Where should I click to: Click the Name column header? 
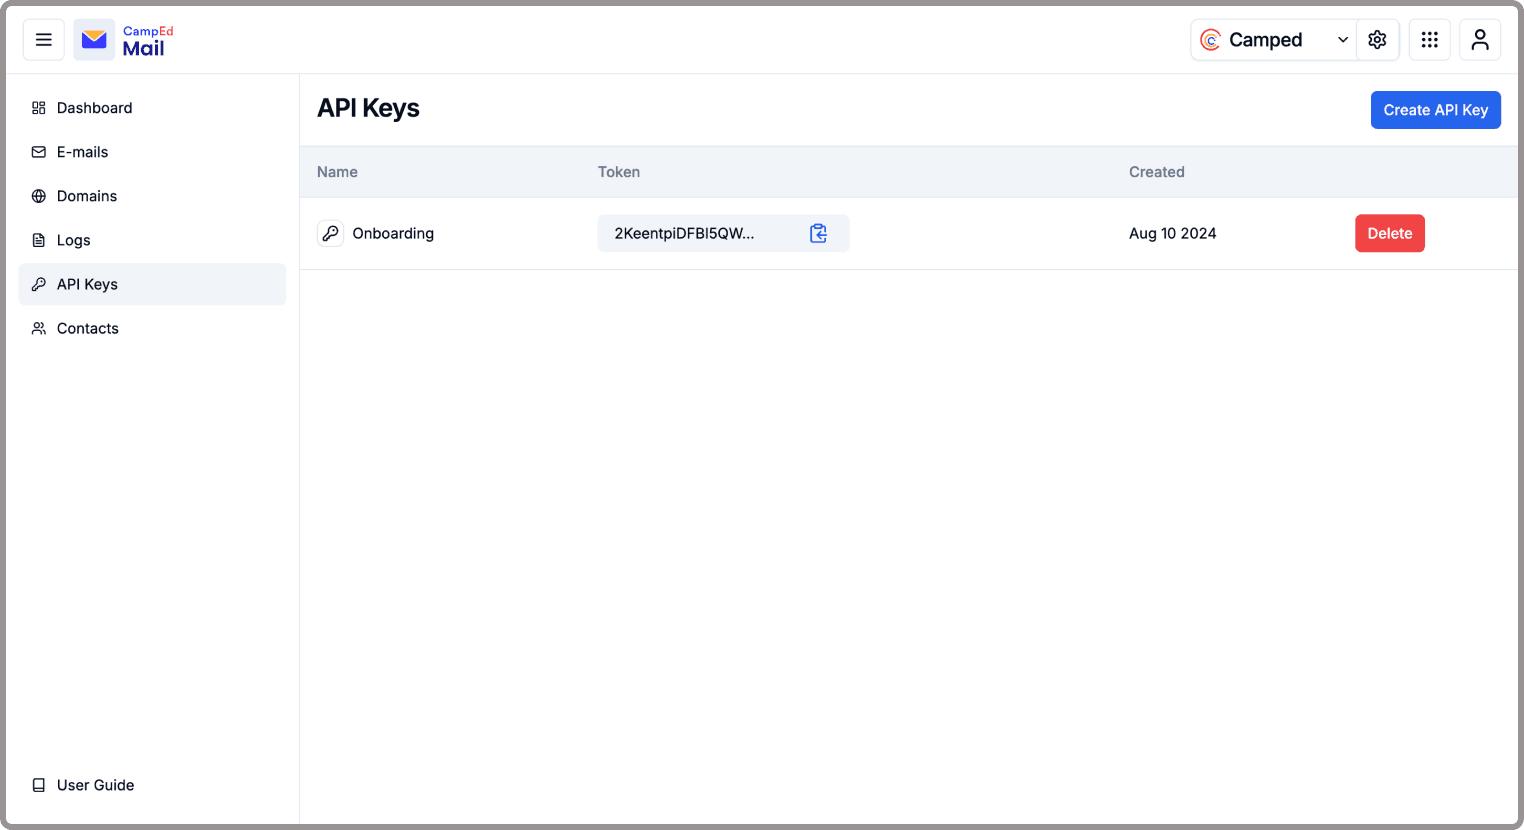coord(337,172)
